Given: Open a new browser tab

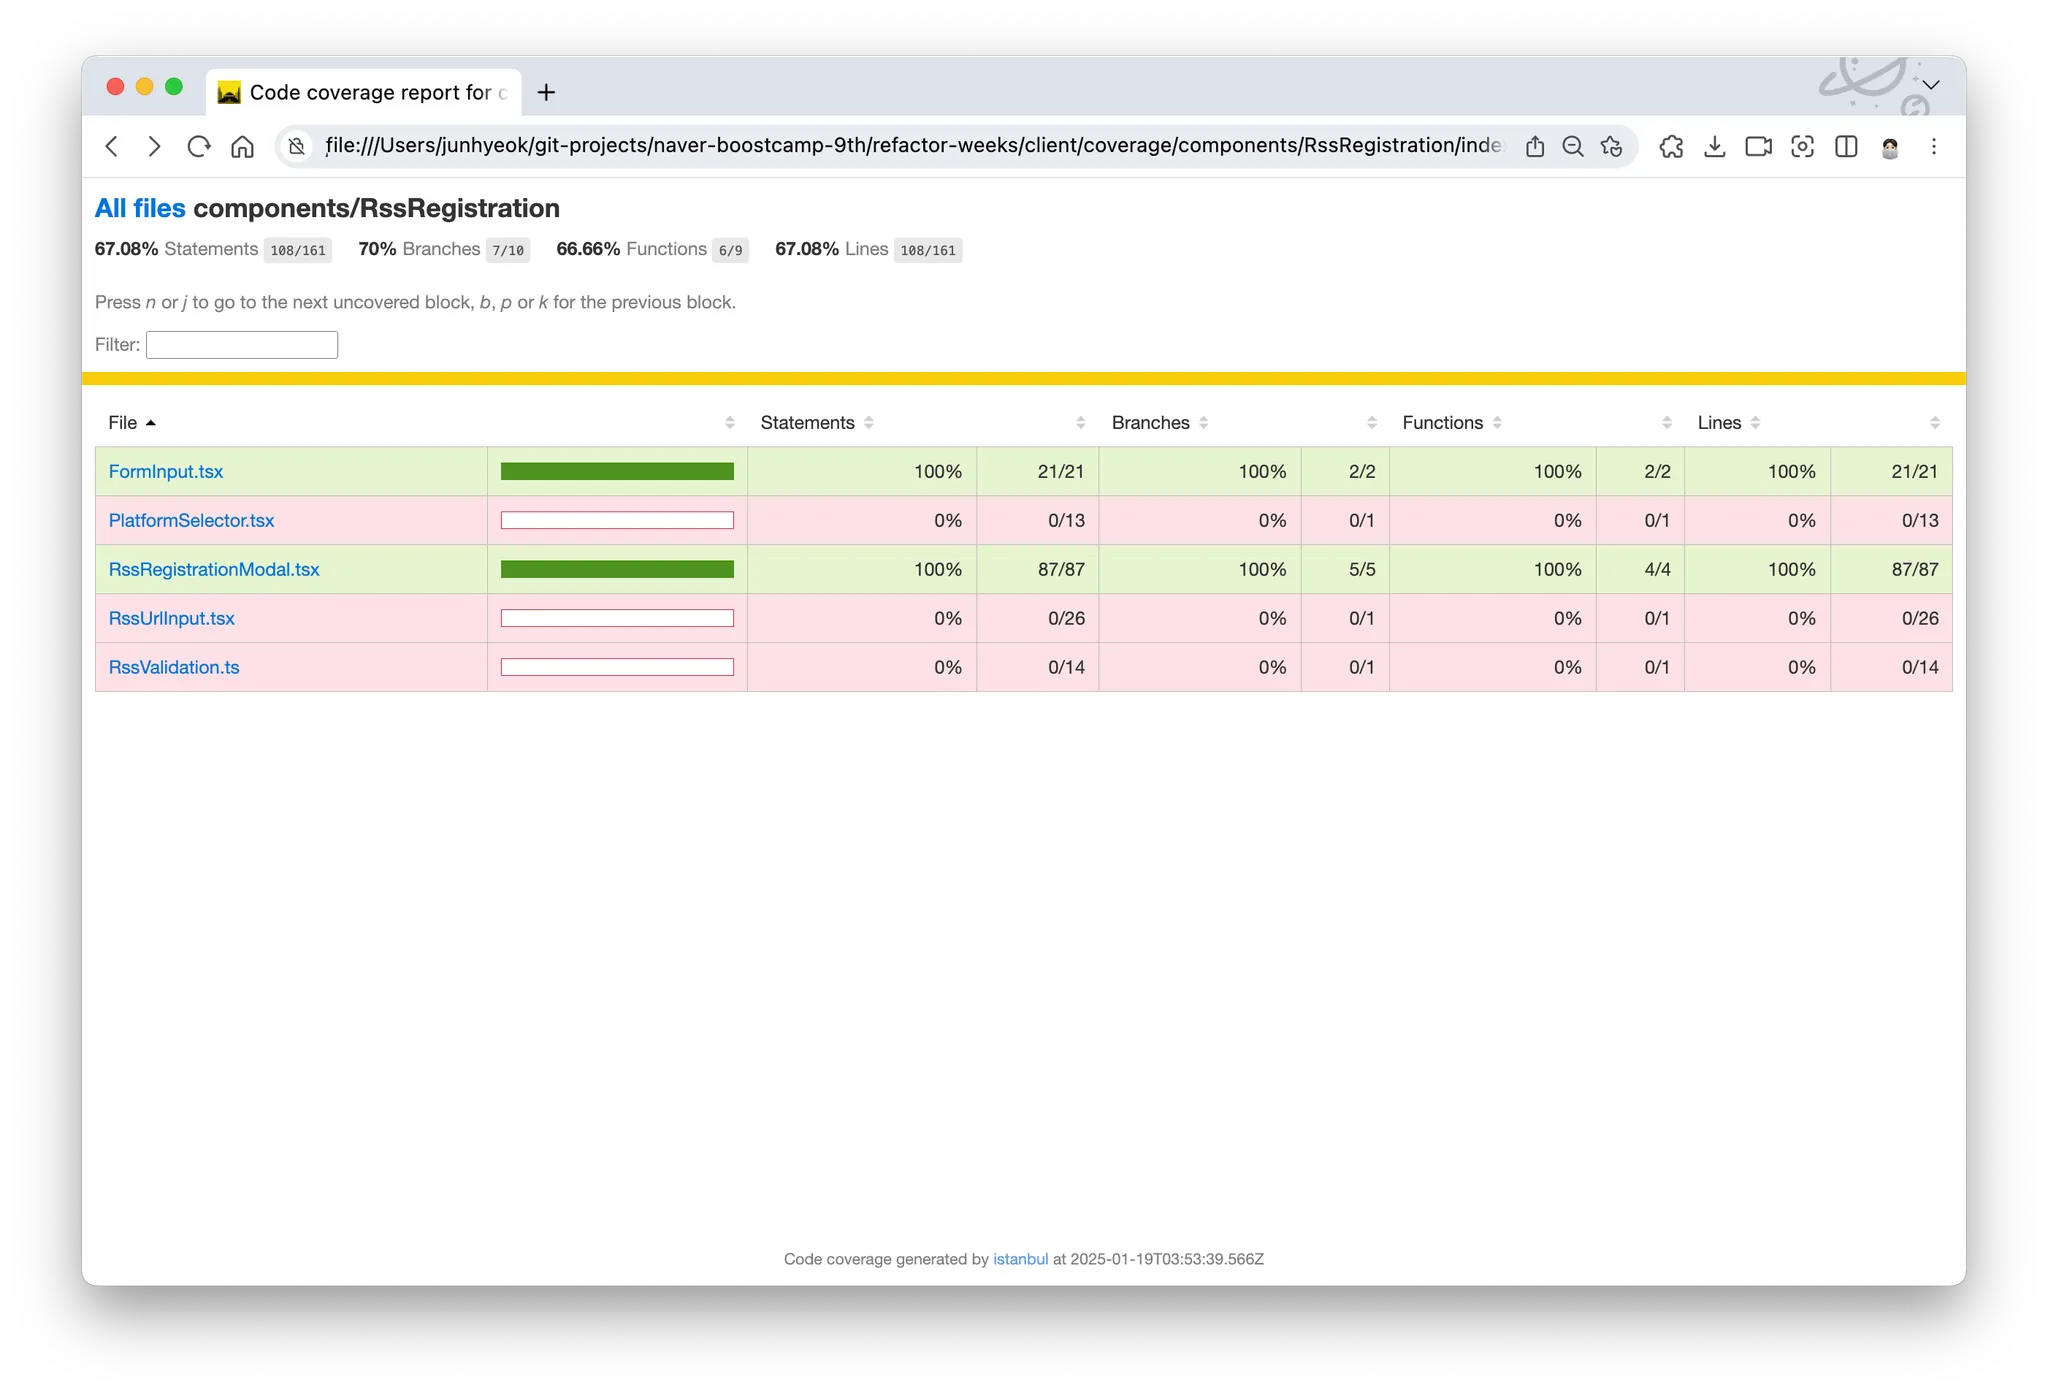Looking at the screenshot, I should coord(546,93).
